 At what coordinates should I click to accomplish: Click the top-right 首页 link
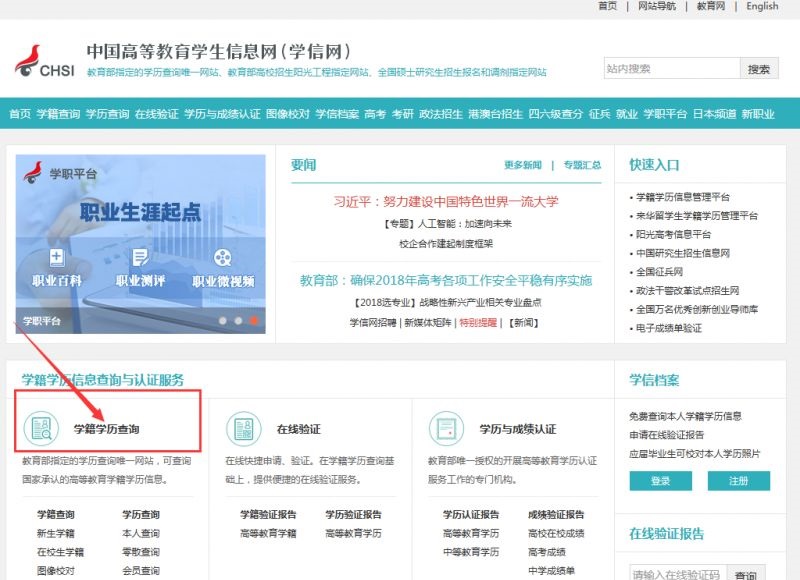(x=608, y=6)
